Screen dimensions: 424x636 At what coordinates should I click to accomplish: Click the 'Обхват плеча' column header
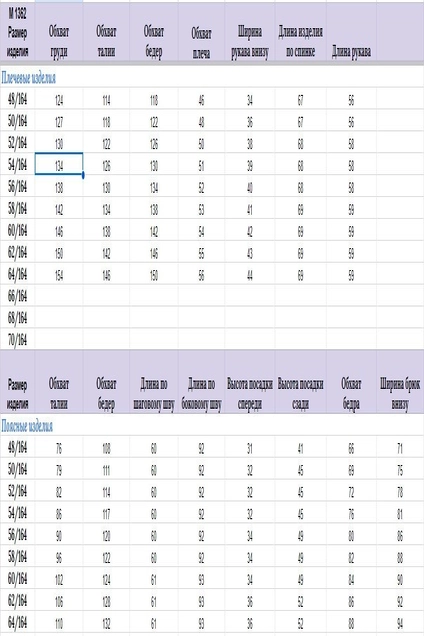201,43
